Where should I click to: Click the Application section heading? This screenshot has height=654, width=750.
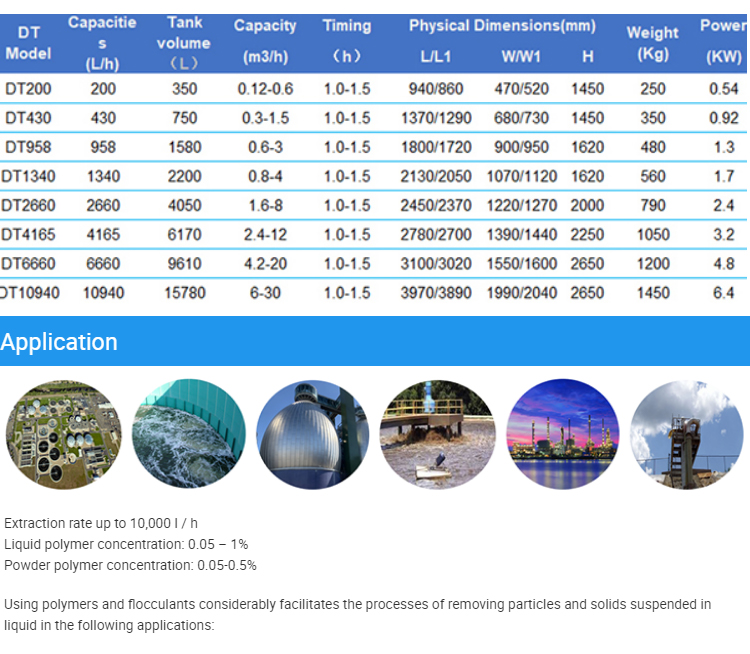click(59, 342)
